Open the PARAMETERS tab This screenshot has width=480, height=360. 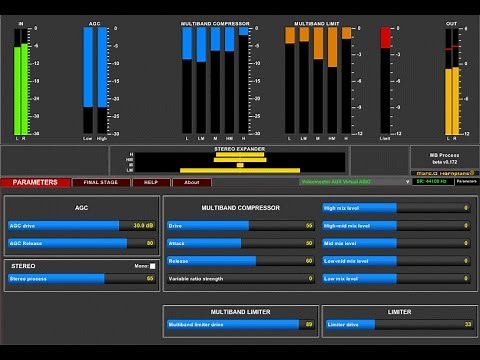click(35, 182)
